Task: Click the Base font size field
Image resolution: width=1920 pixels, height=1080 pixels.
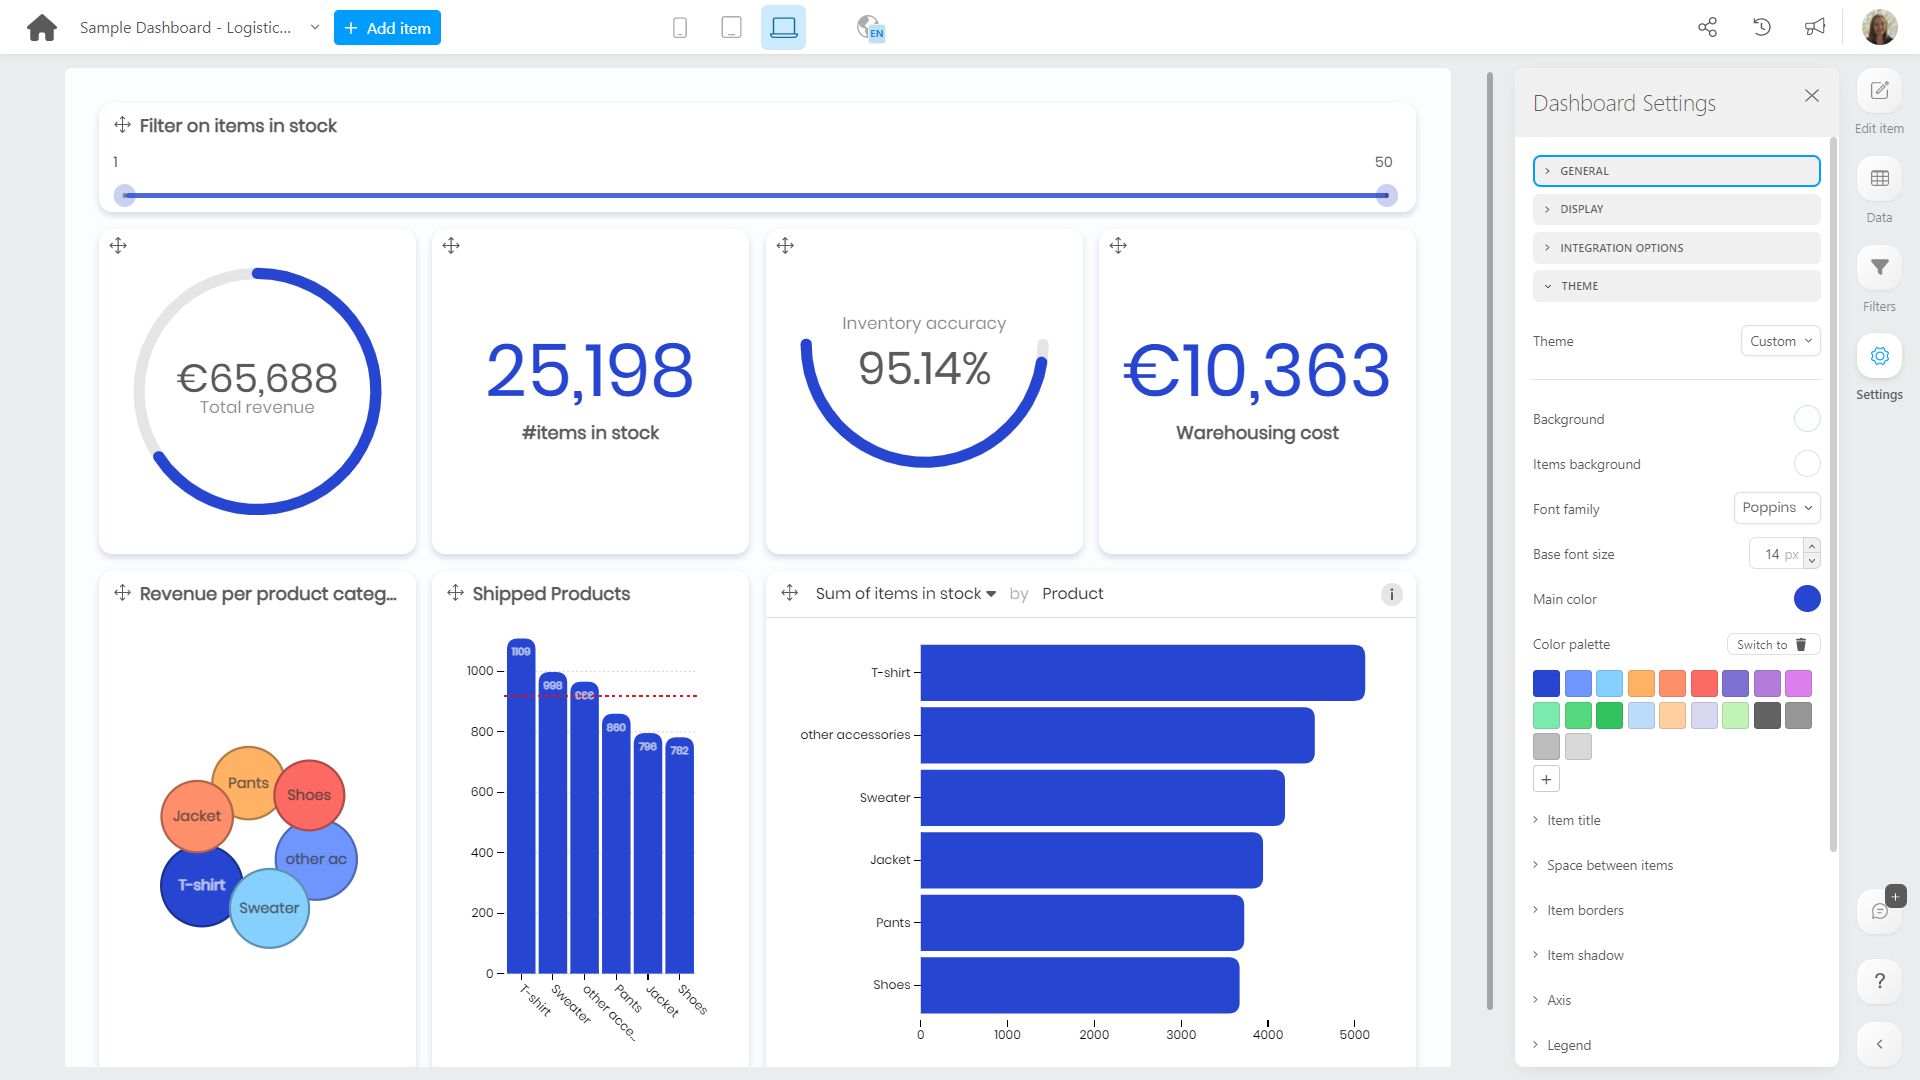Action: 1771,554
